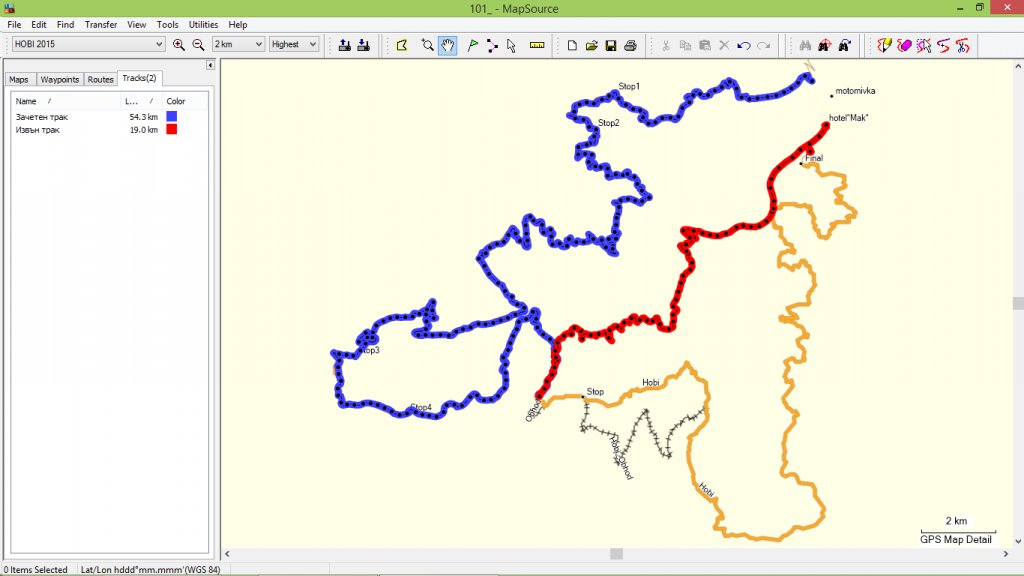Viewport: 1024px width, 576px height.
Task: Click the Color column header
Action: click(x=185, y=101)
